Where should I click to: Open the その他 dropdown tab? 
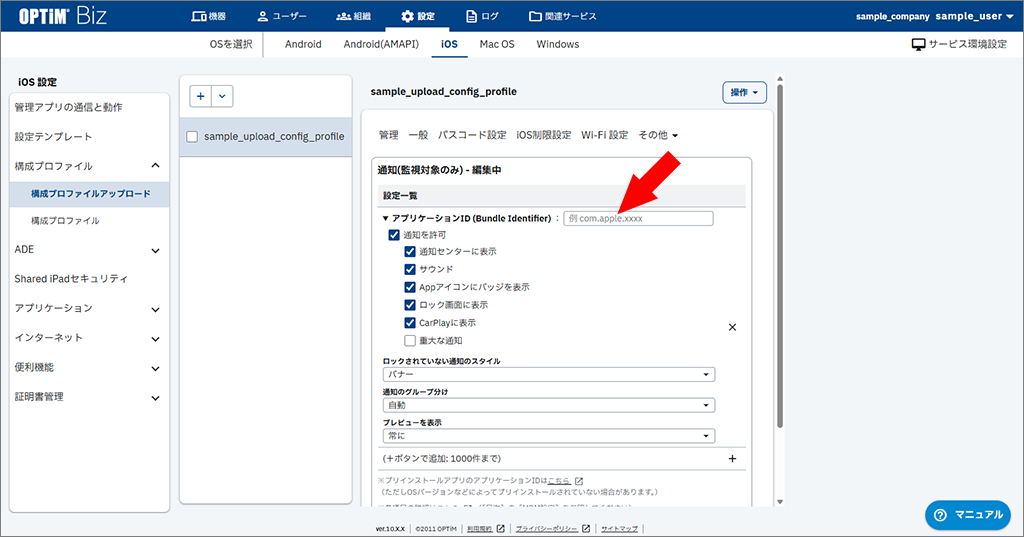[x=658, y=135]
